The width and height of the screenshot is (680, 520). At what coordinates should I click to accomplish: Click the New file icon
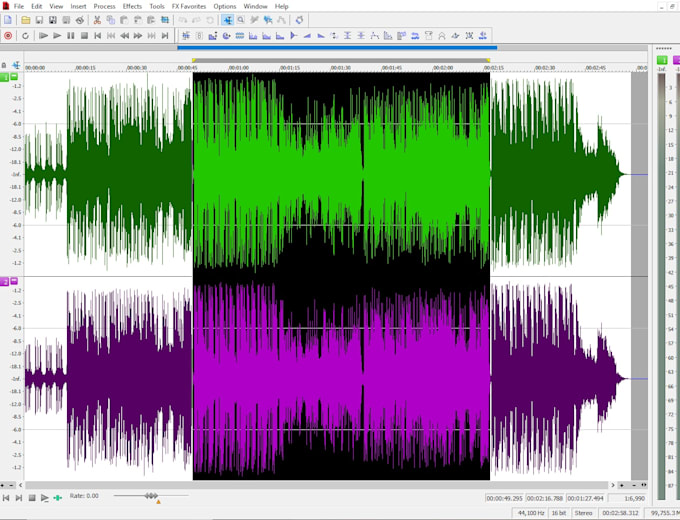click(8, 20)
